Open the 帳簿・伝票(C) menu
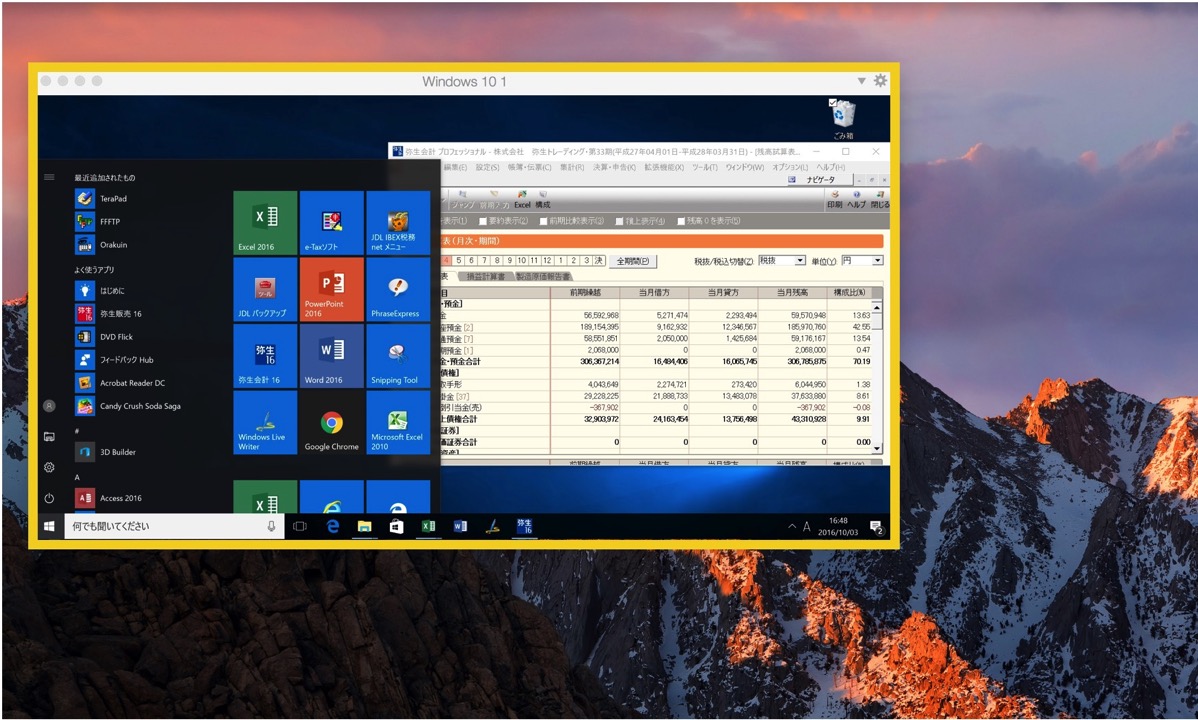Image resolution: width=1198 pixels, height=720 pixels. 529,167
